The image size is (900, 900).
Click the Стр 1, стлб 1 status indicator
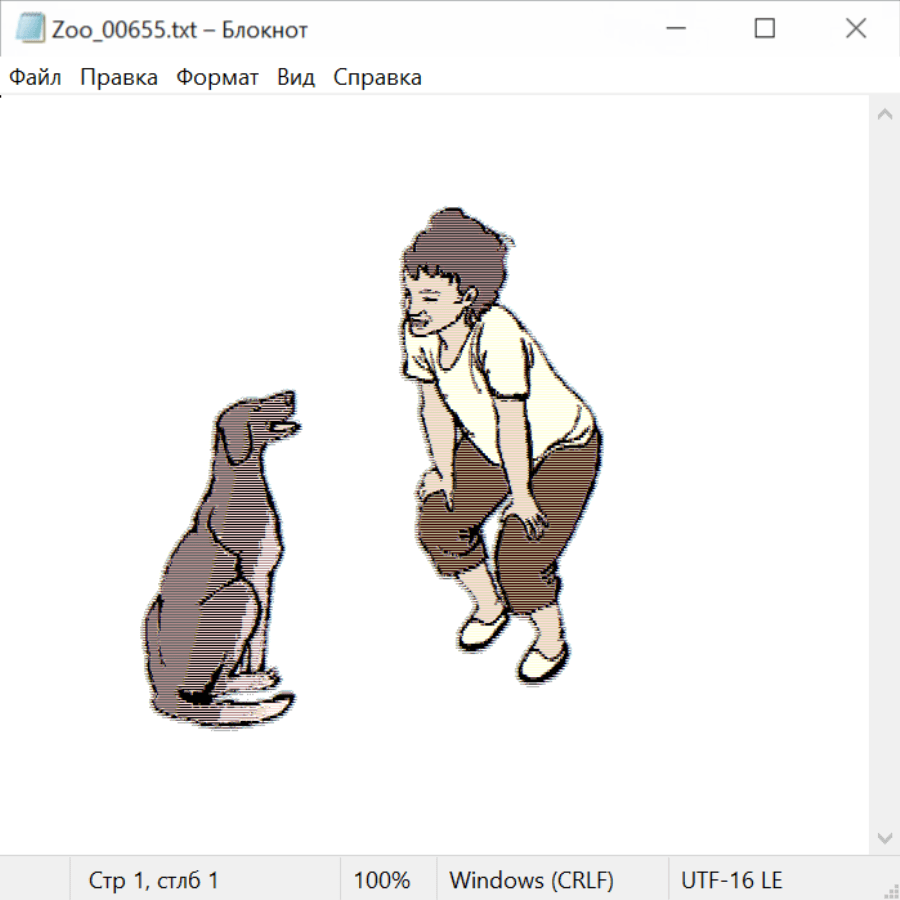[x=153, y=881]
